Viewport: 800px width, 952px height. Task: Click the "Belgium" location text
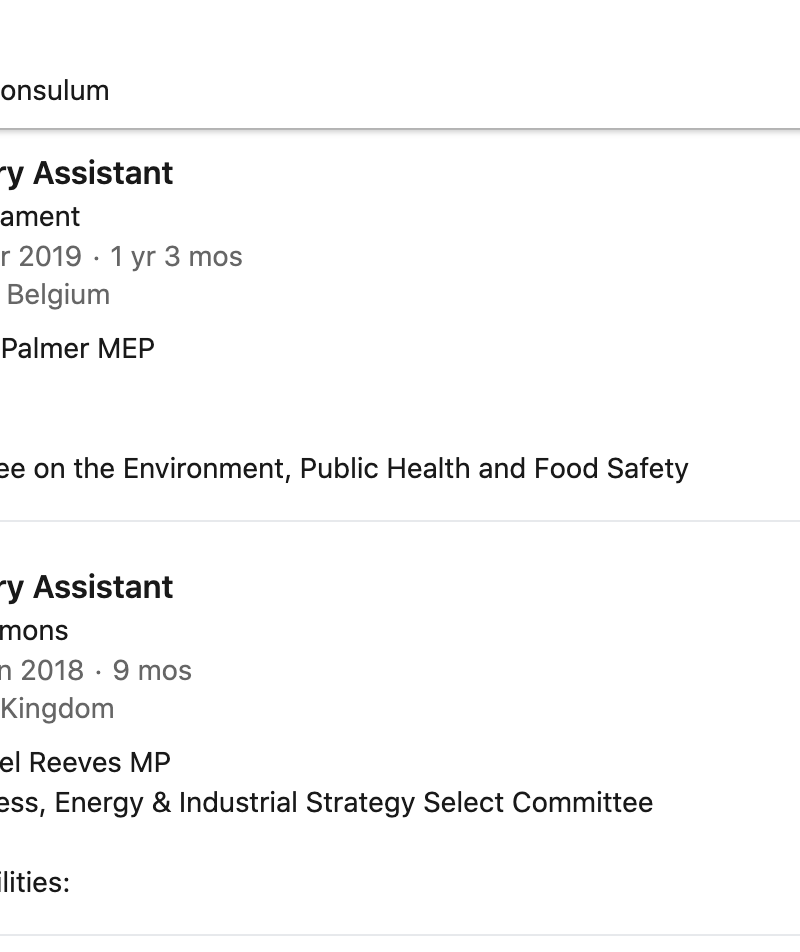point(58,295)
